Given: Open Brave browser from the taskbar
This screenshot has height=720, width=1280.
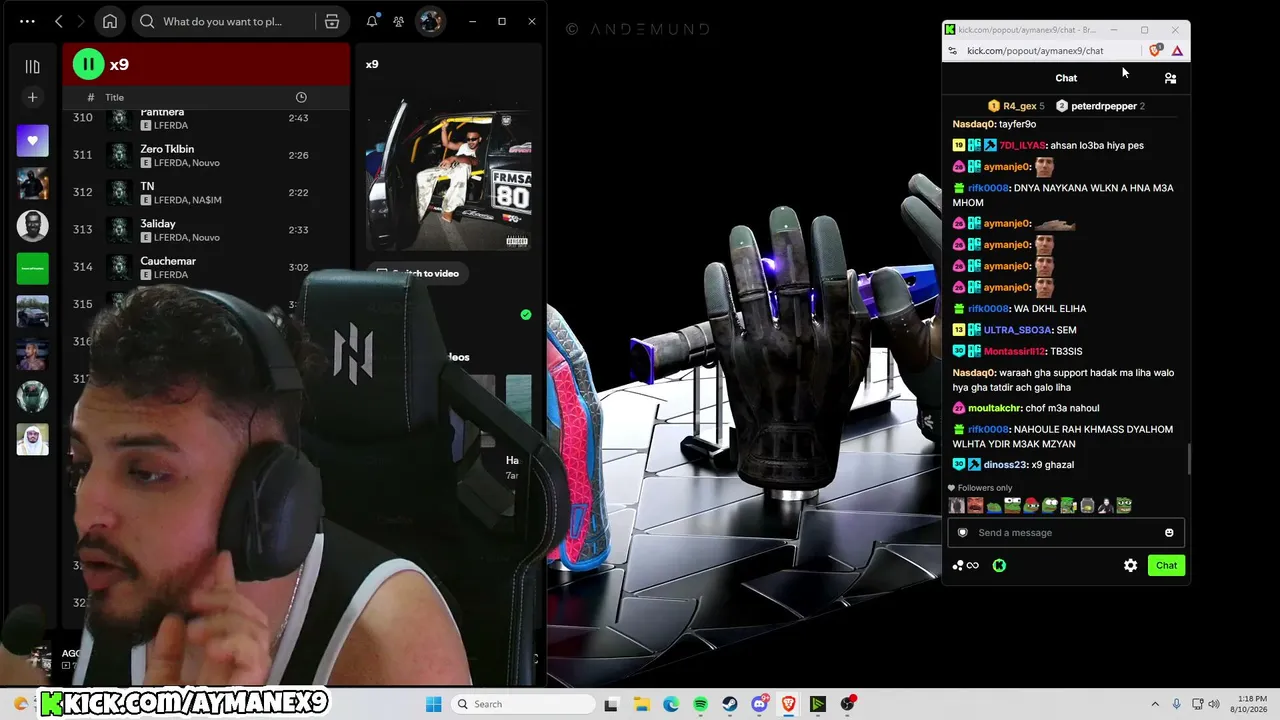Looking at the screenshot, I should pyautogui.click(x=789, y=704).
